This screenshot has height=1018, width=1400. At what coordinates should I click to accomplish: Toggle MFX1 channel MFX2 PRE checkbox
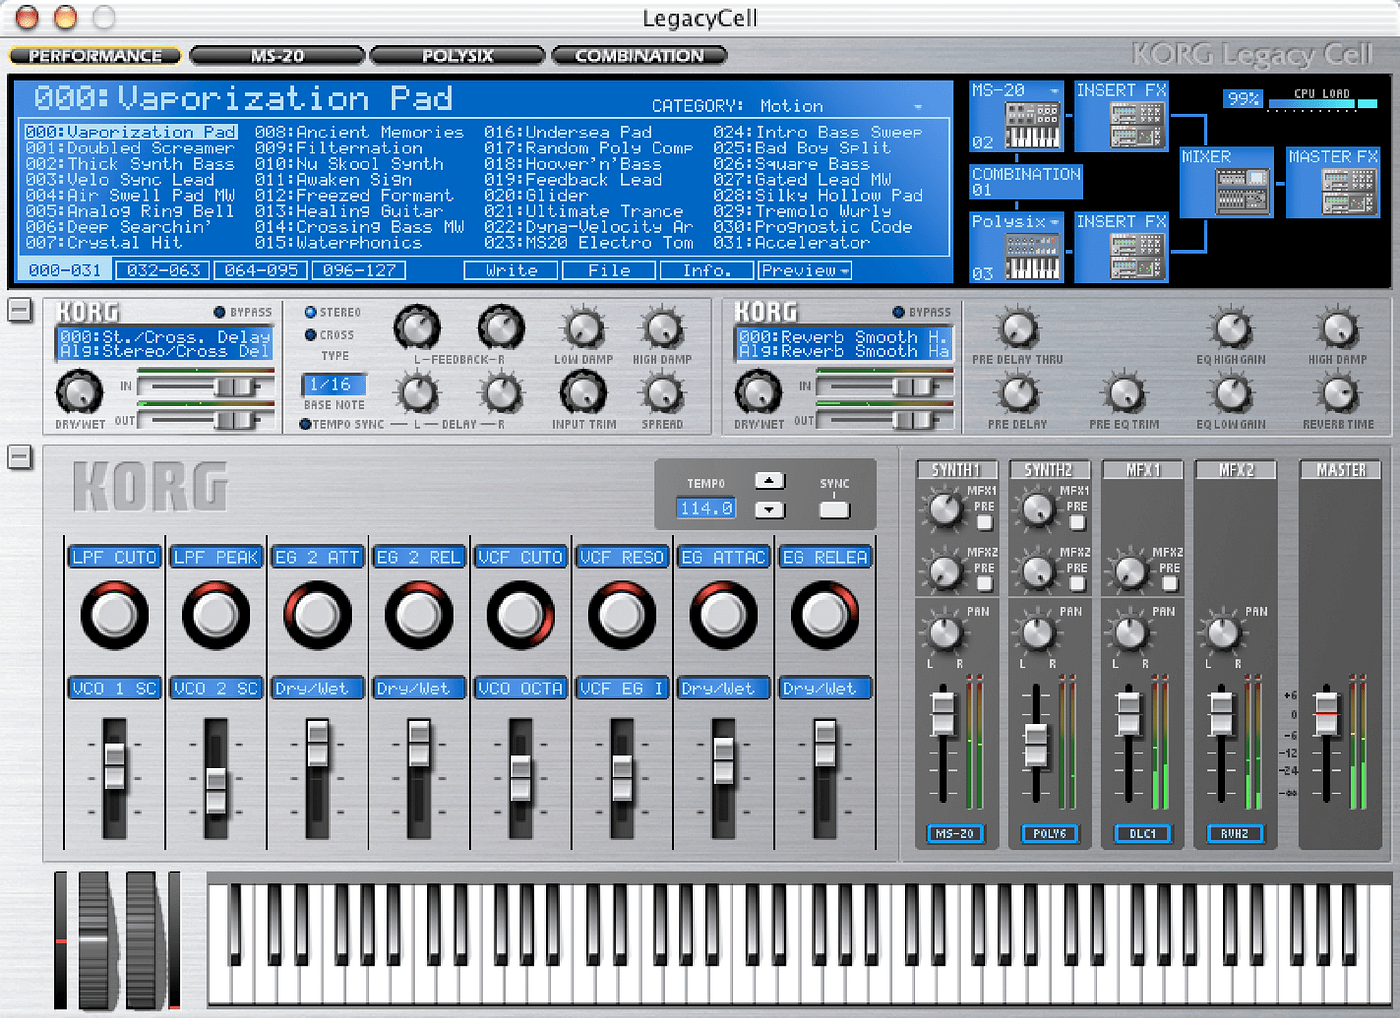tap(1170, 583)
